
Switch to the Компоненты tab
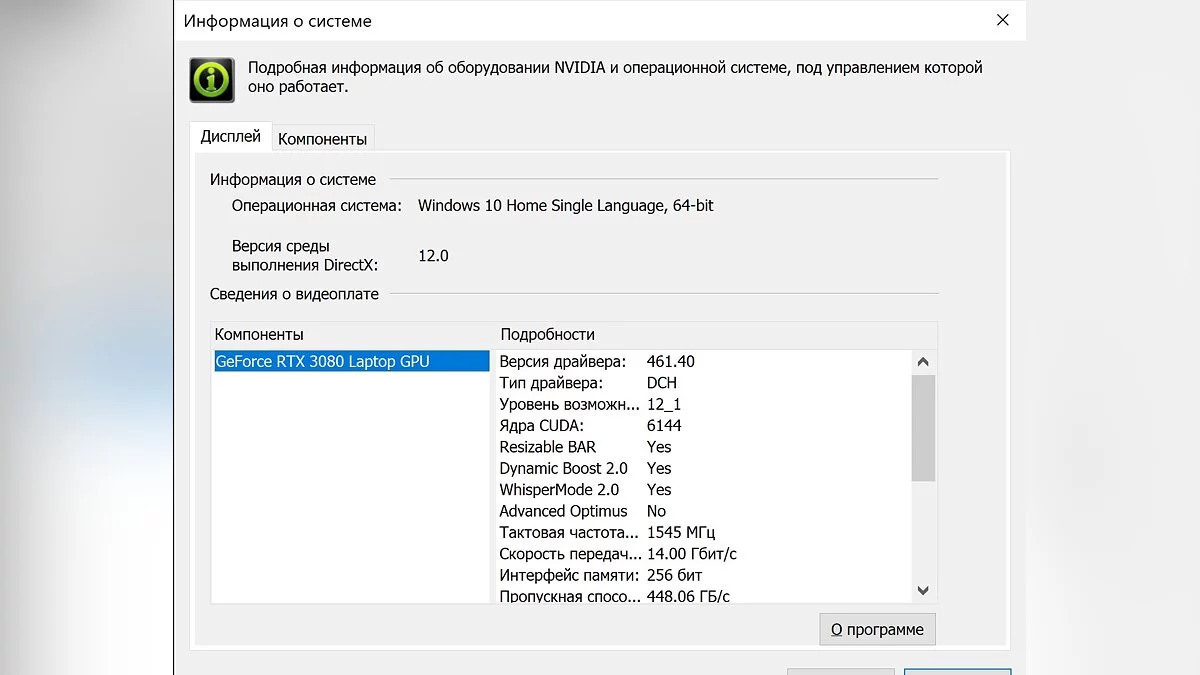tap(322, 139)
